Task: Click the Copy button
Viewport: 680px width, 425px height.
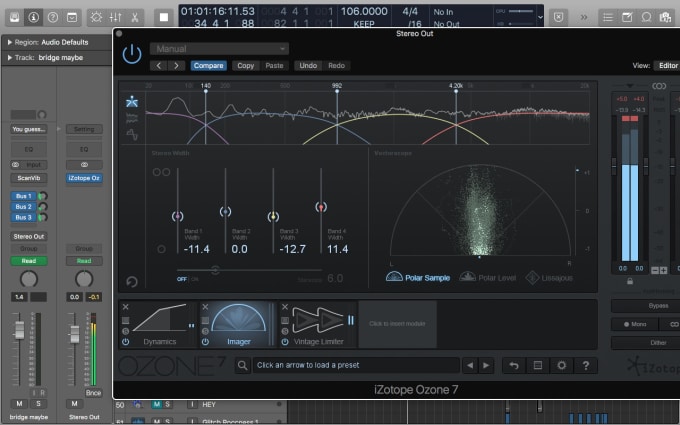Action: (245, 65)
